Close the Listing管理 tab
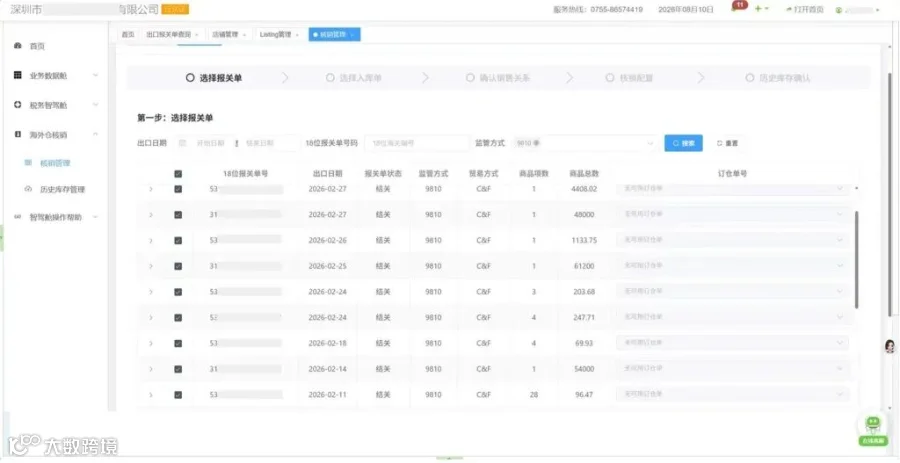The height and width of the screenshot is (463, 900). pyautogui.click(x=297, y=35)
